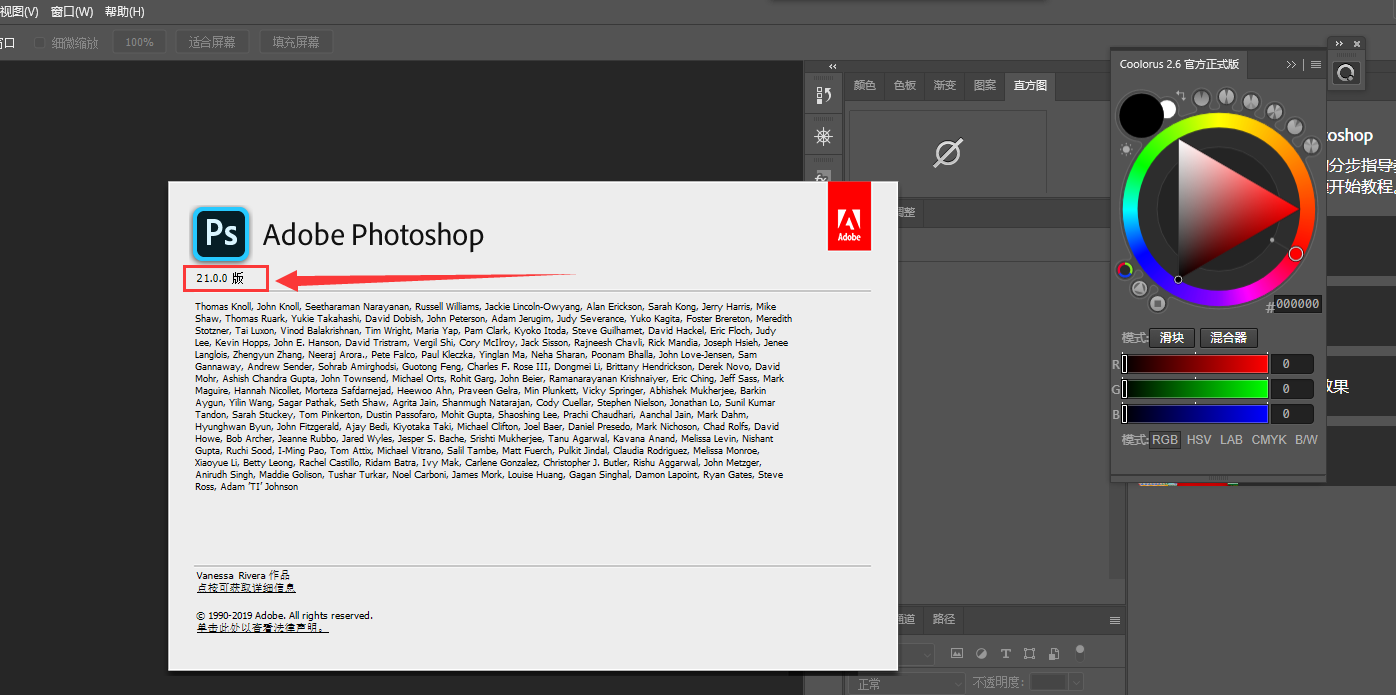Click the black foreground color circle in Coolorus

1141,115
